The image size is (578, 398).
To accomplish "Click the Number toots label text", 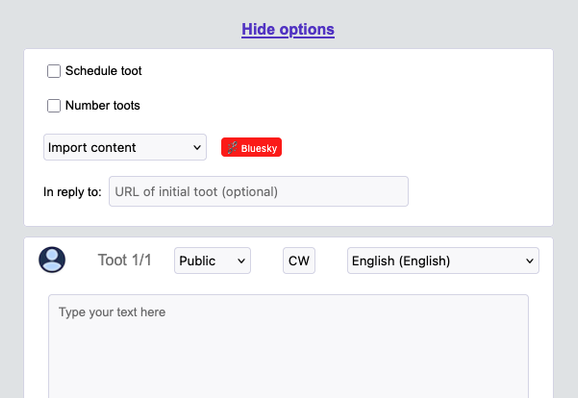I will pyautogui.click(x=102, y=105).
